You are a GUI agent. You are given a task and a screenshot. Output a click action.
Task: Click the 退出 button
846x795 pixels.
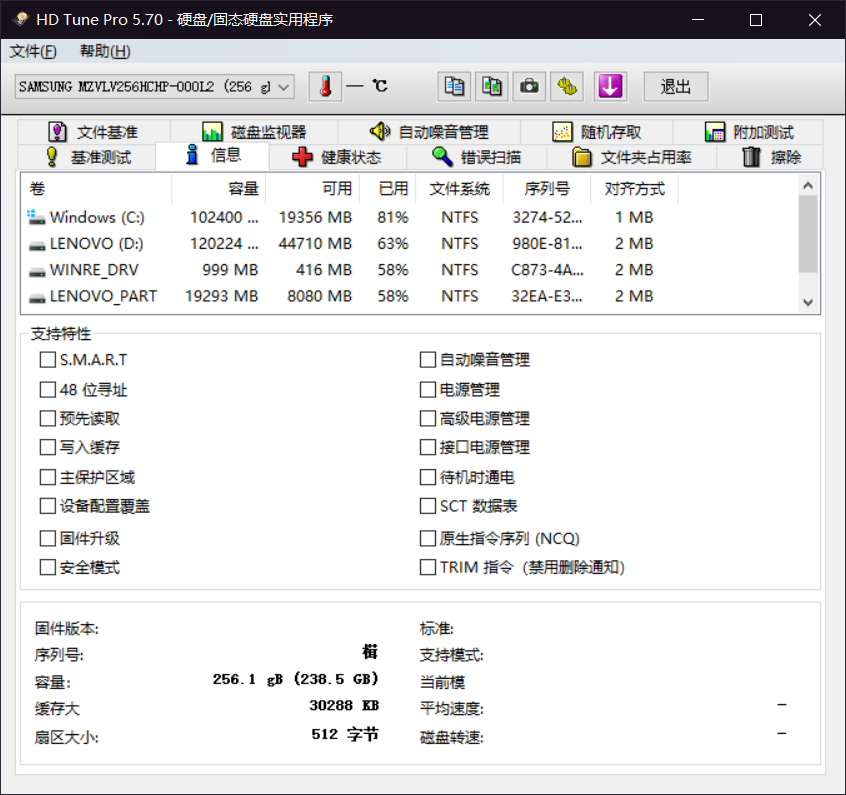click(x=676, y=86)
